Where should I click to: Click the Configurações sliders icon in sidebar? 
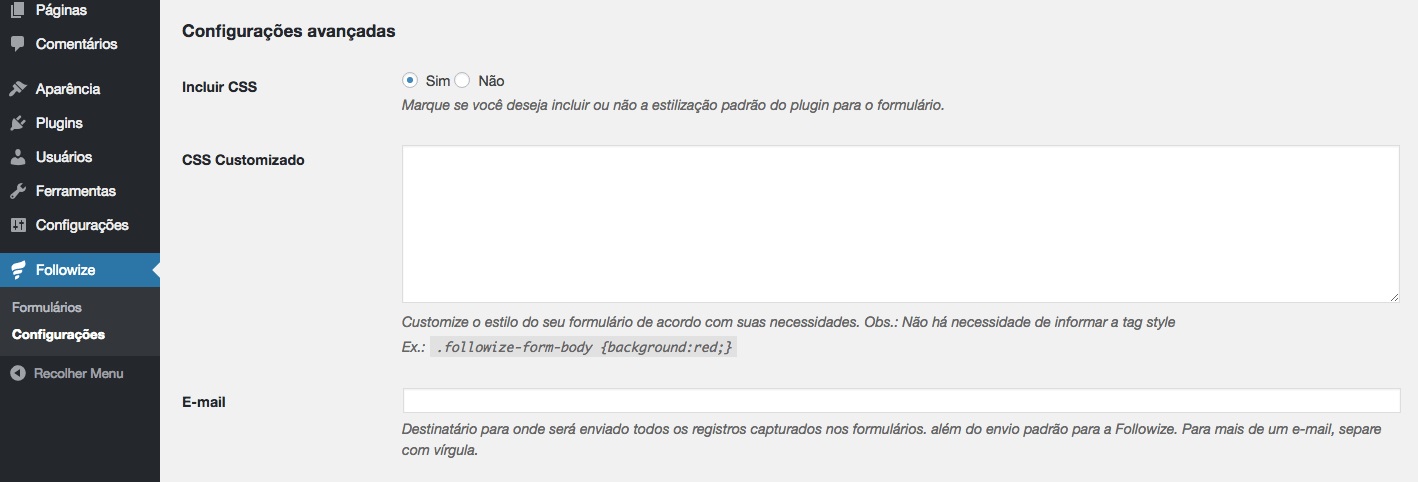(x=17, y=225)
